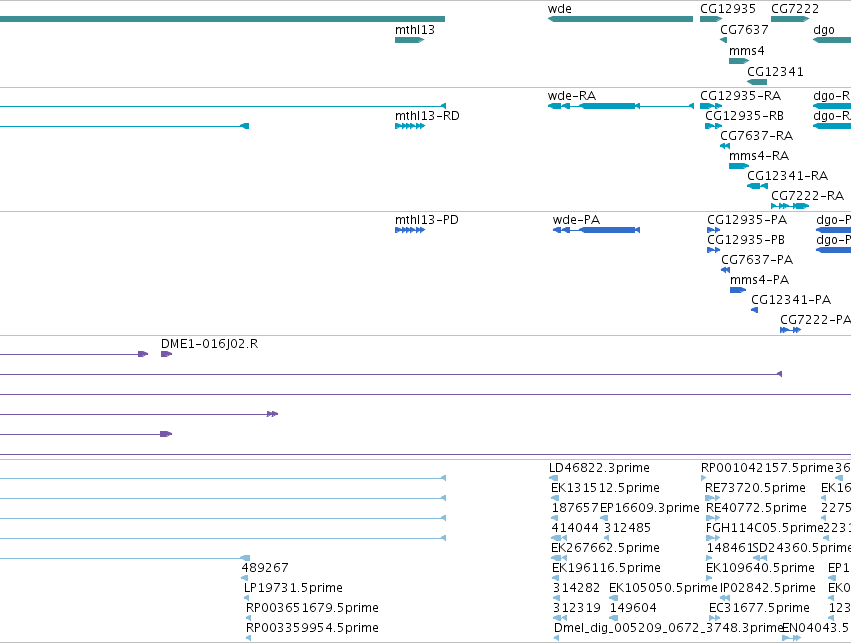Image resolution: width=851 pixels, height=643 pixels.
Task: Select the RE73720.5prime EST label
Action: 755,488
